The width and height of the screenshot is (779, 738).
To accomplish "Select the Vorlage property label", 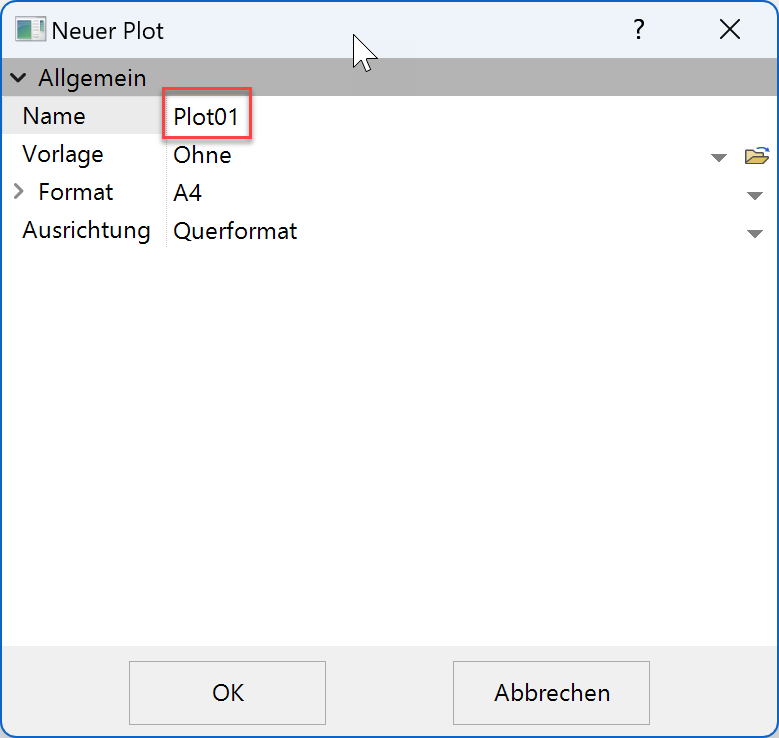I will (62, 154).
